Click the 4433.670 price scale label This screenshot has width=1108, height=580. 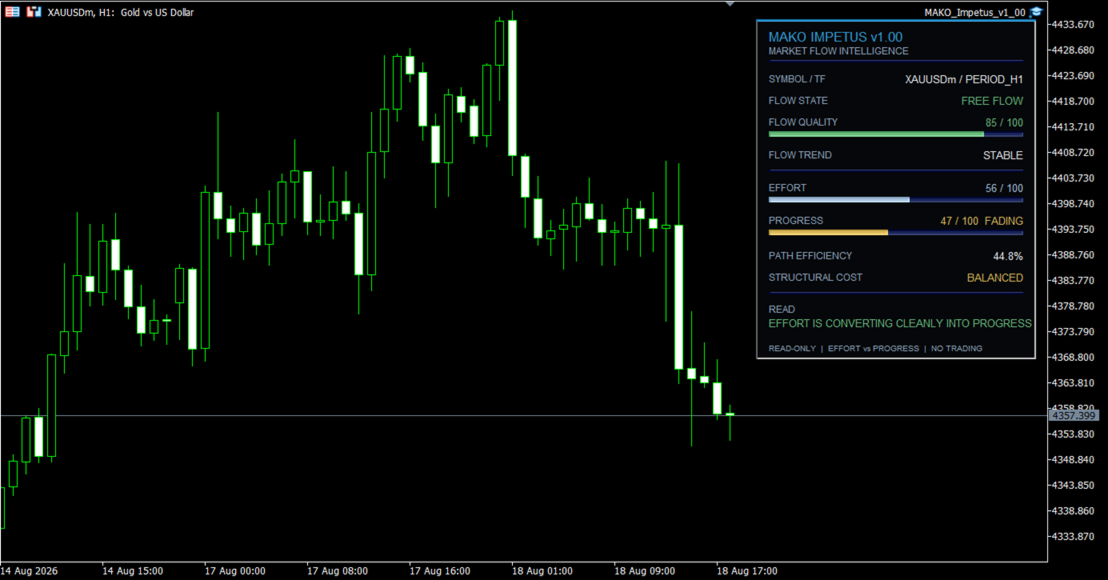[x=1073, y=25]
